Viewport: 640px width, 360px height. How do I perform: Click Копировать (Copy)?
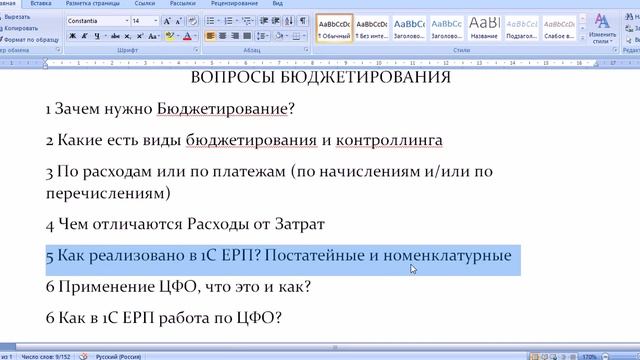click(x=19, y=28)
